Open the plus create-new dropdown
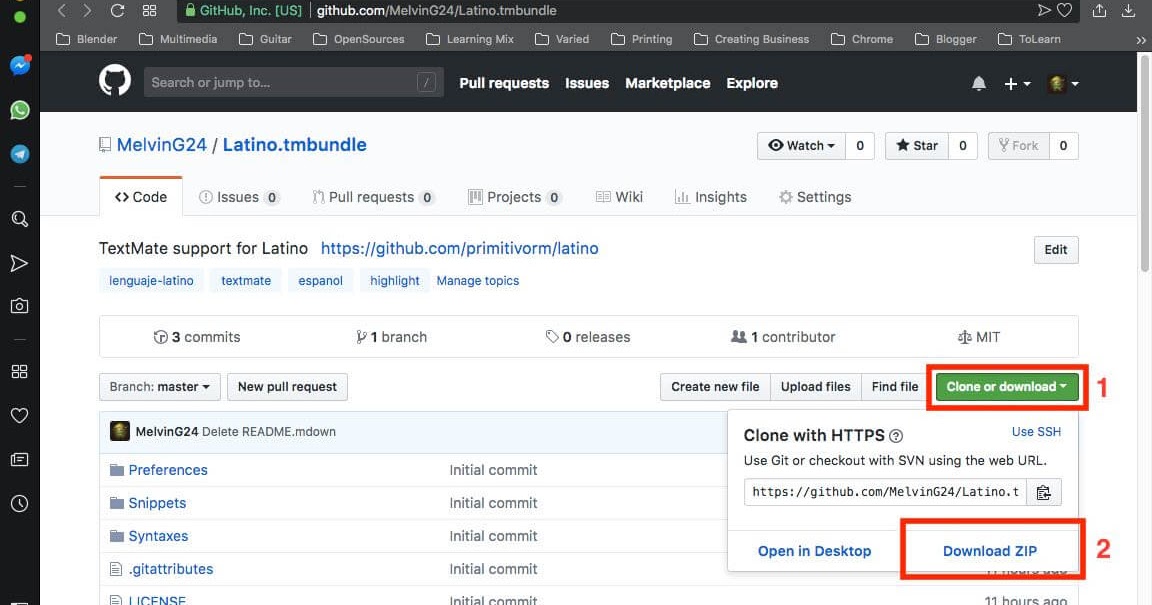1152x605 pixels. 1017,84
